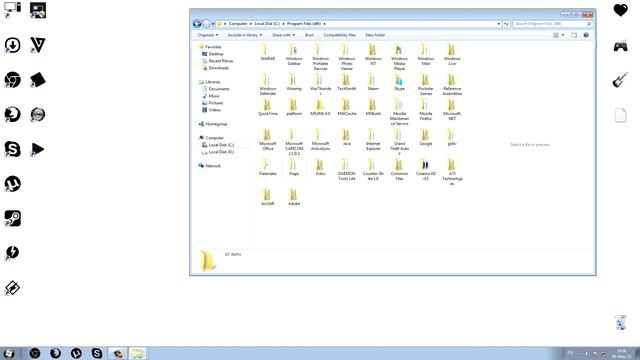Click the Burn toolbar button
This screenshot has height=360, width=640.
(x=309, y=35)
